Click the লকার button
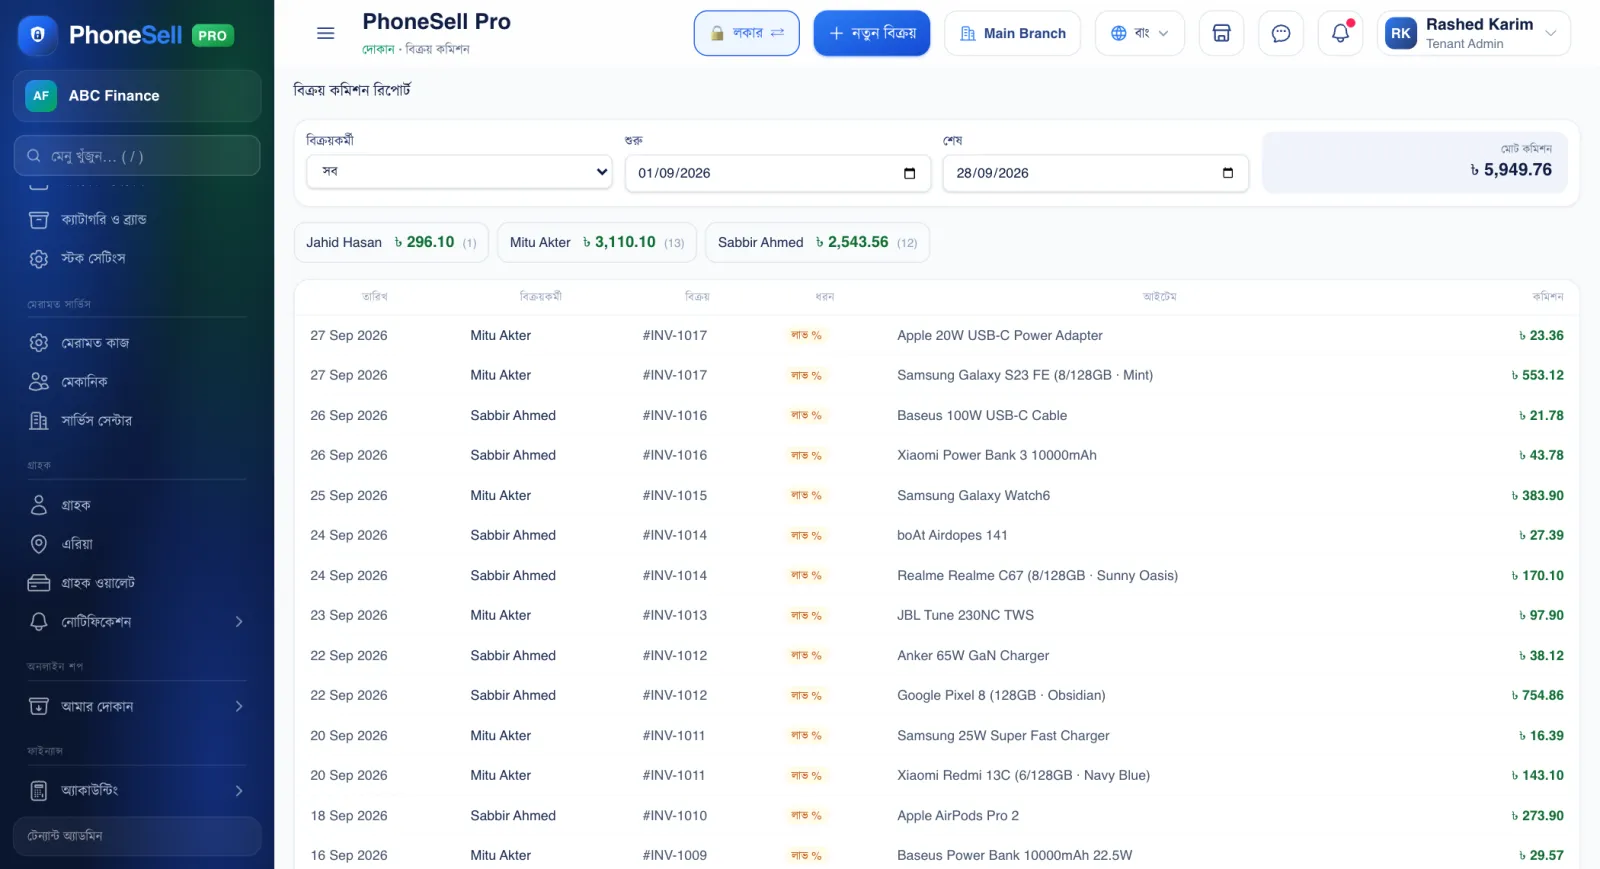 [747, 33]
